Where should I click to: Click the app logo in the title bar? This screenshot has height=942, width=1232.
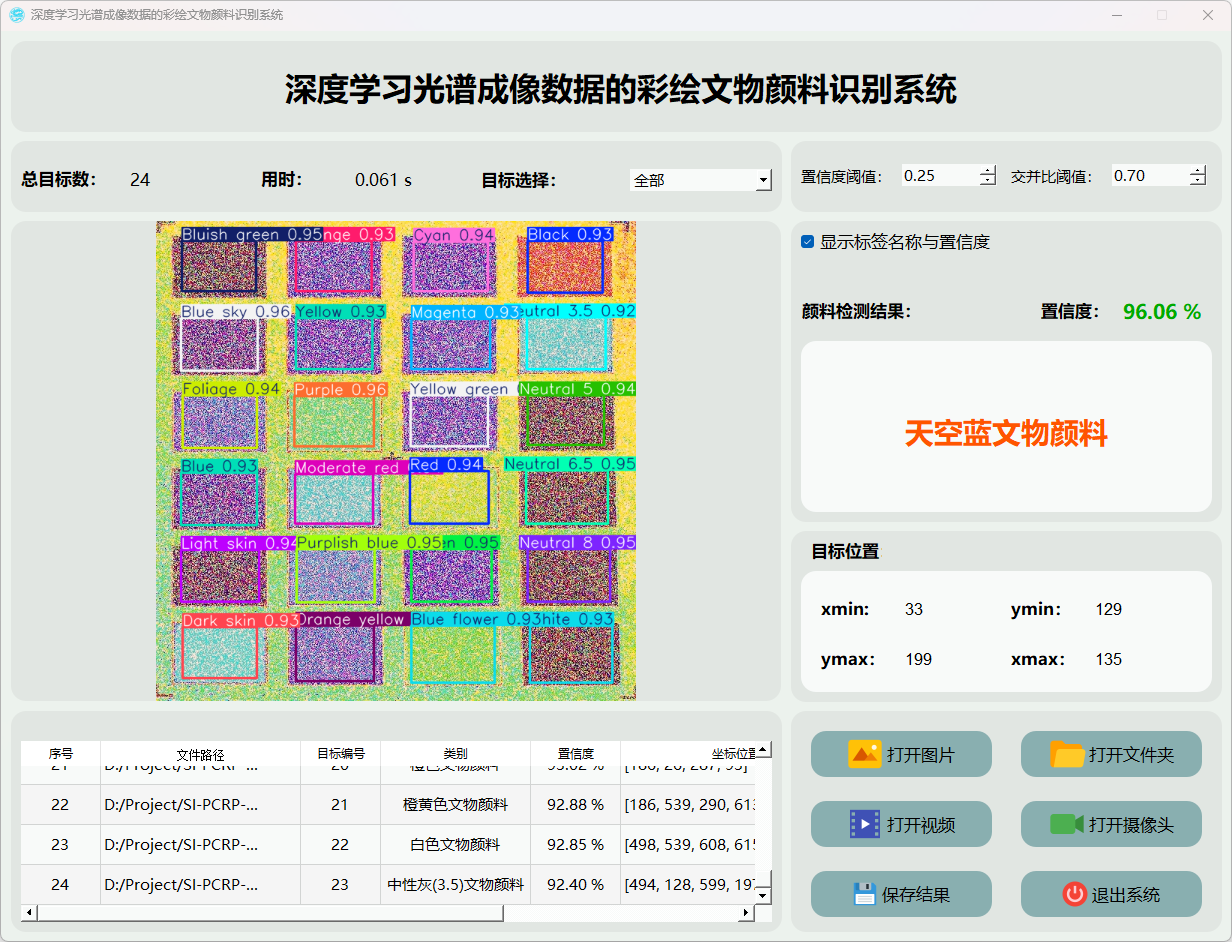pyautogui.click(x=17, y=15)
